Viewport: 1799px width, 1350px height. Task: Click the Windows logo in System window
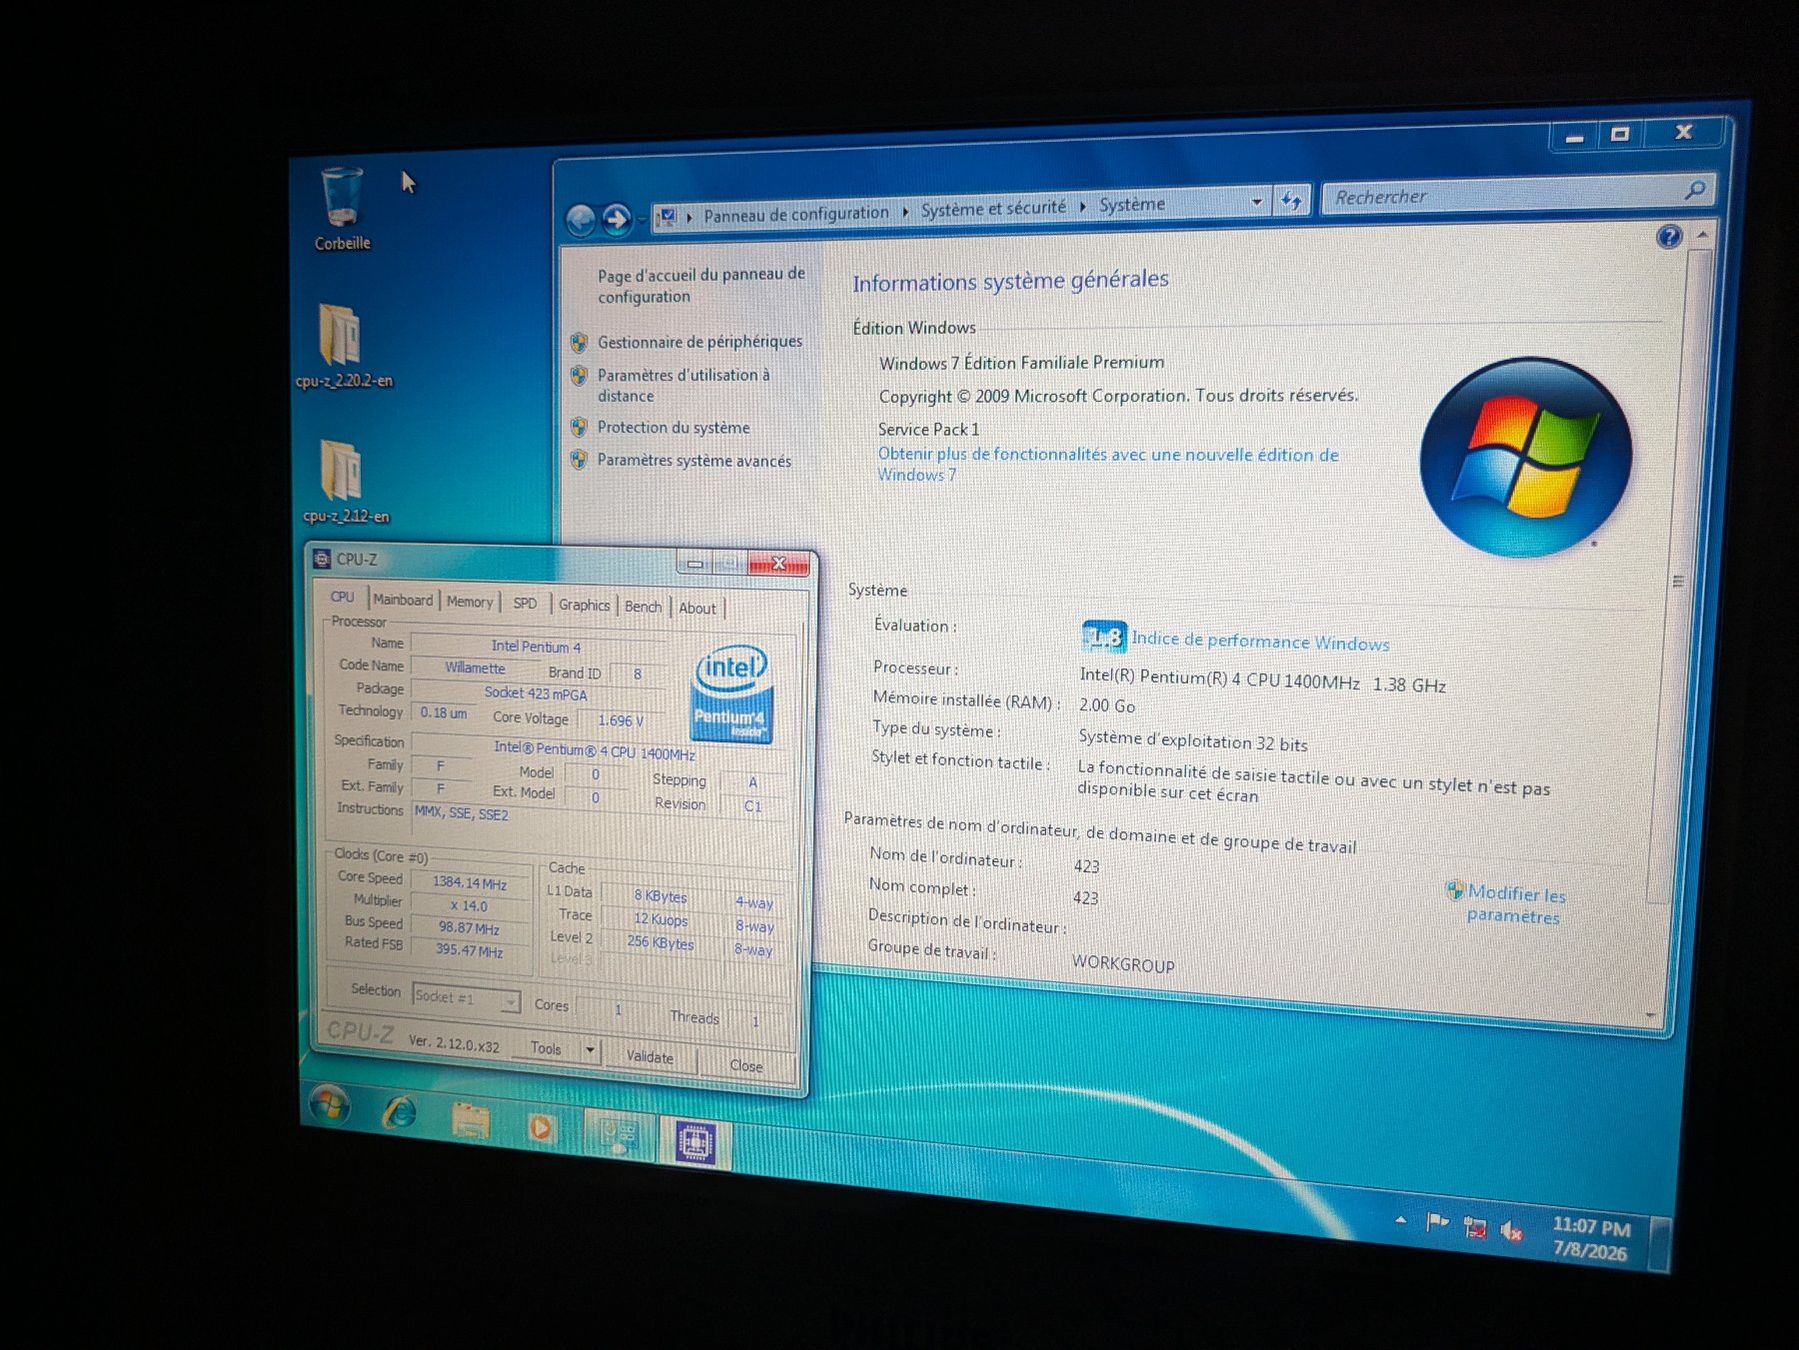coord(1525,458)
